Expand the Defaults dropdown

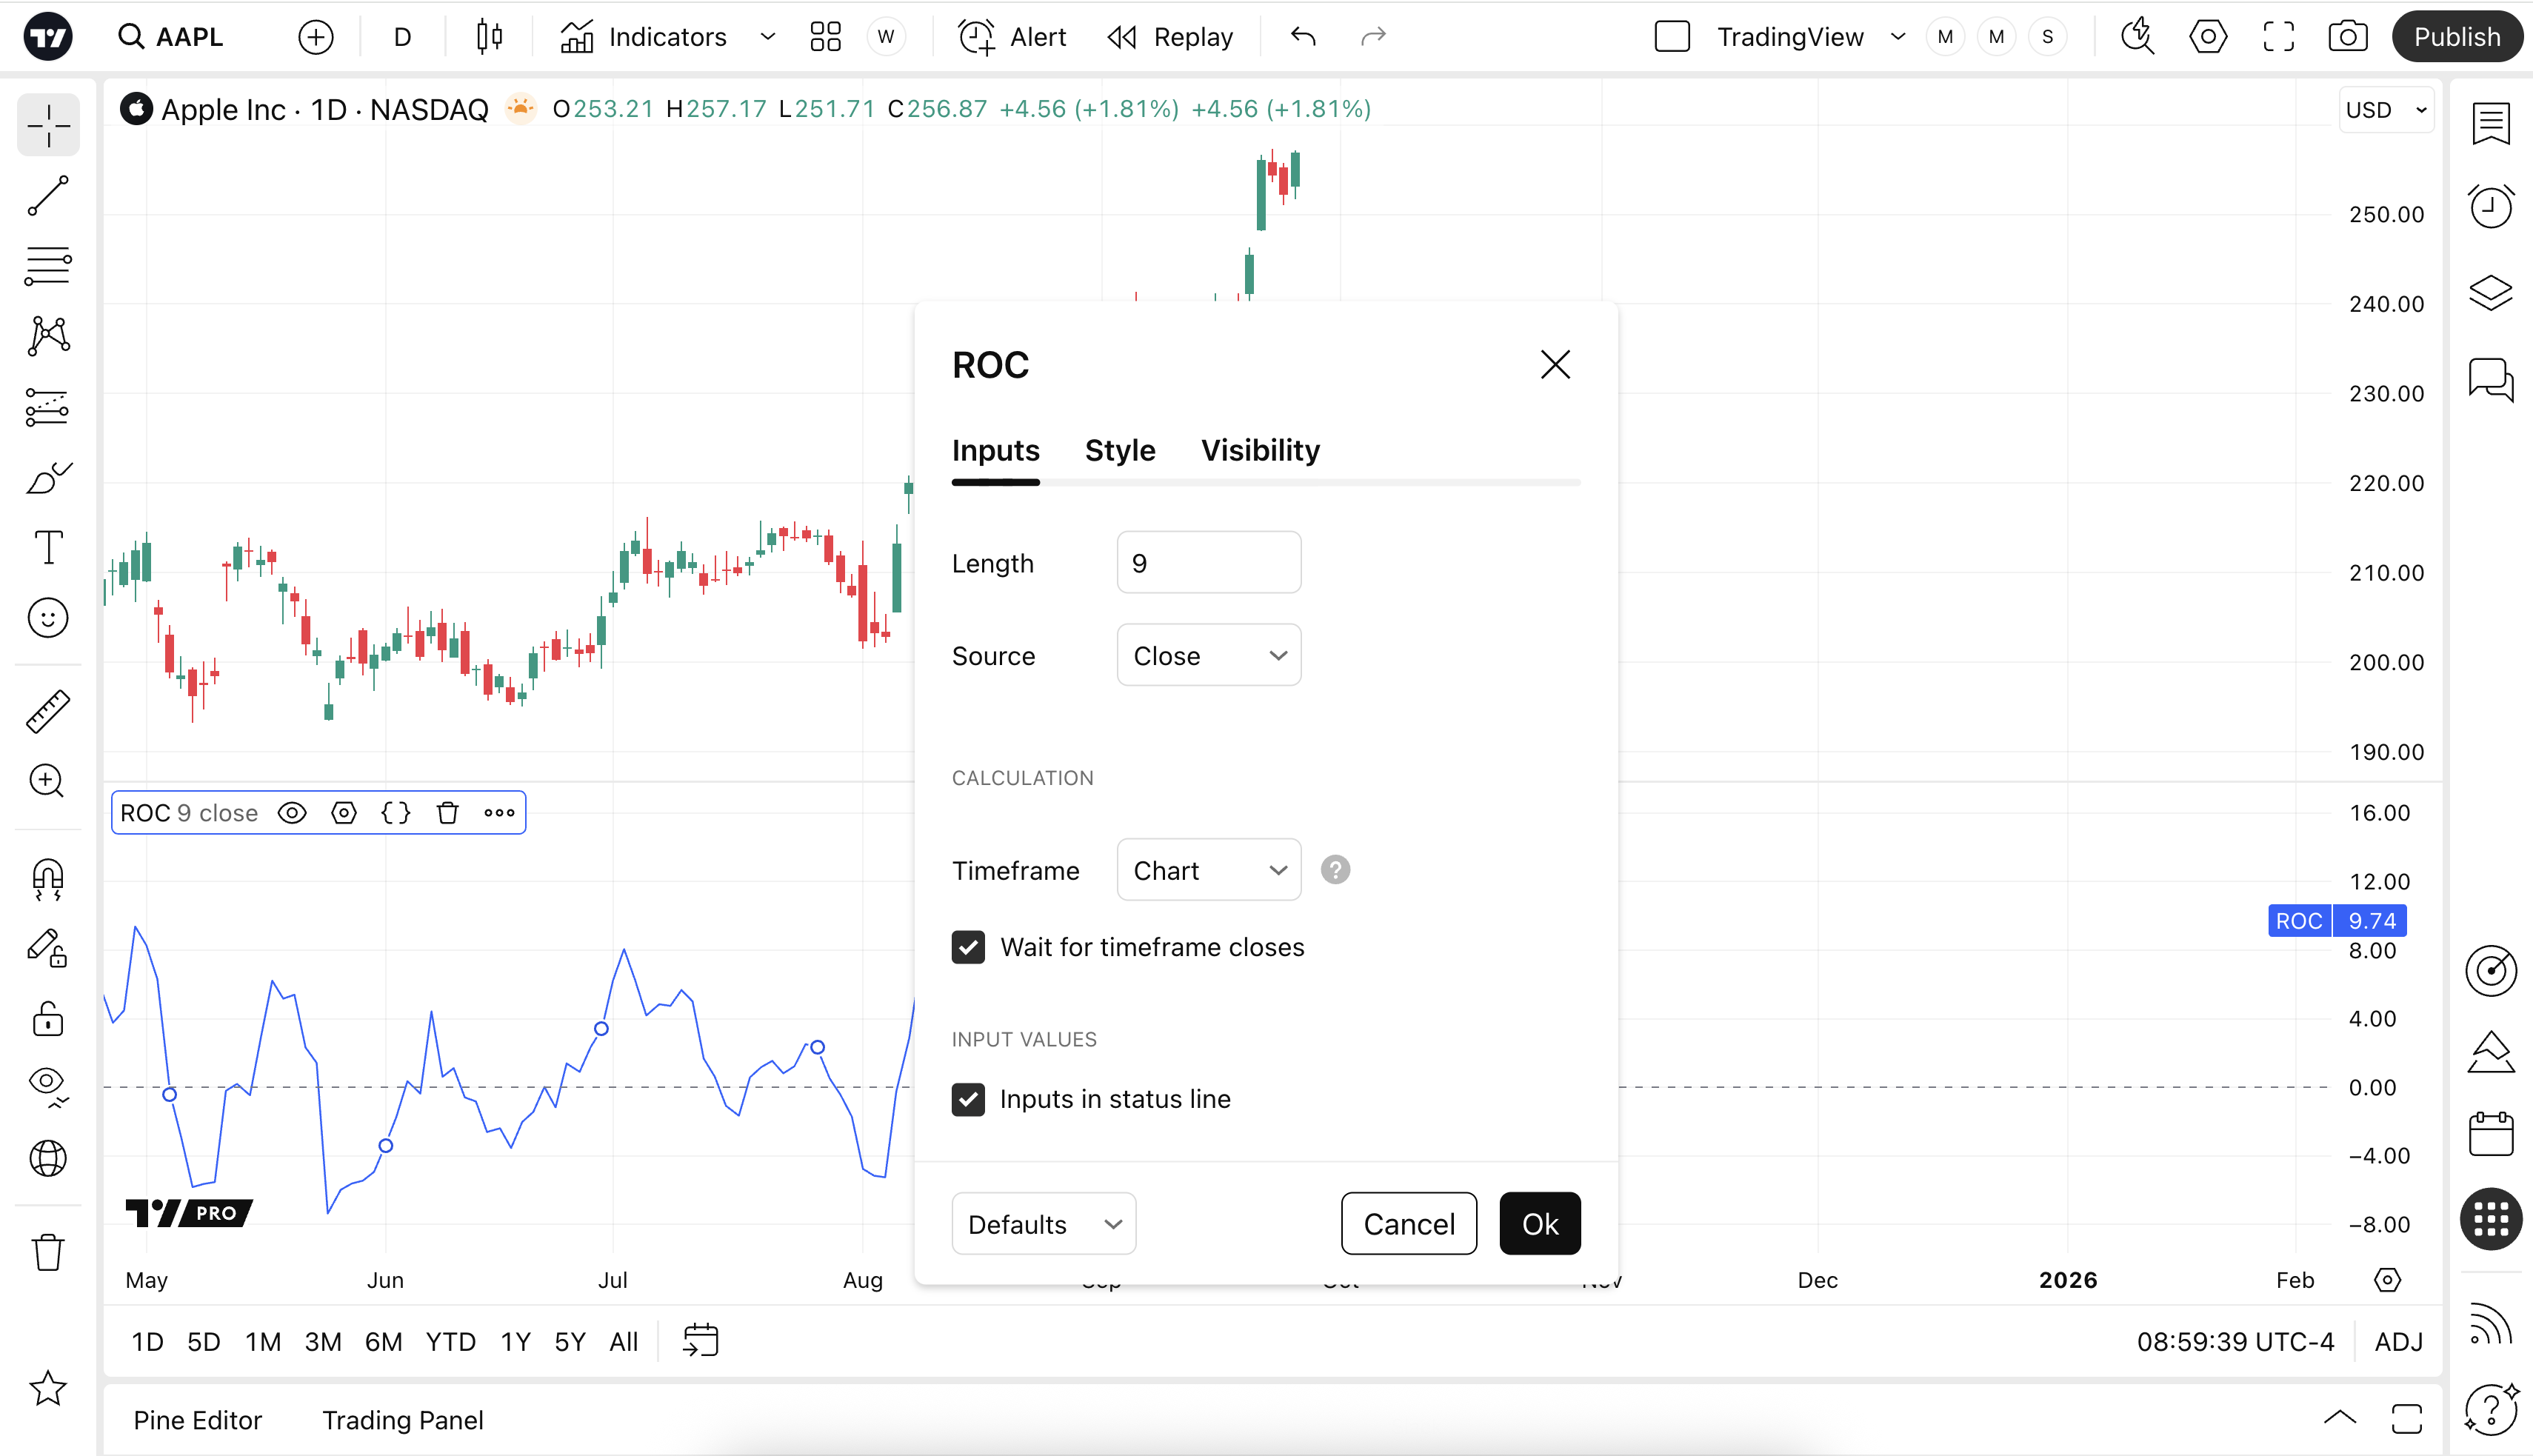pos(1043,1224)
